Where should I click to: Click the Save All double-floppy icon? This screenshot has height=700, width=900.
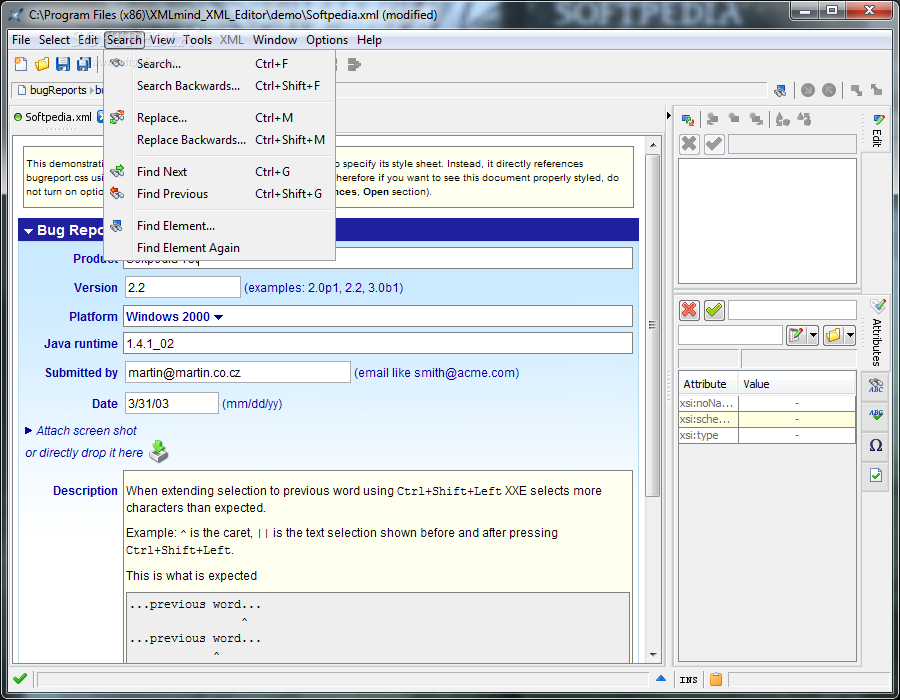coord(84,64)
